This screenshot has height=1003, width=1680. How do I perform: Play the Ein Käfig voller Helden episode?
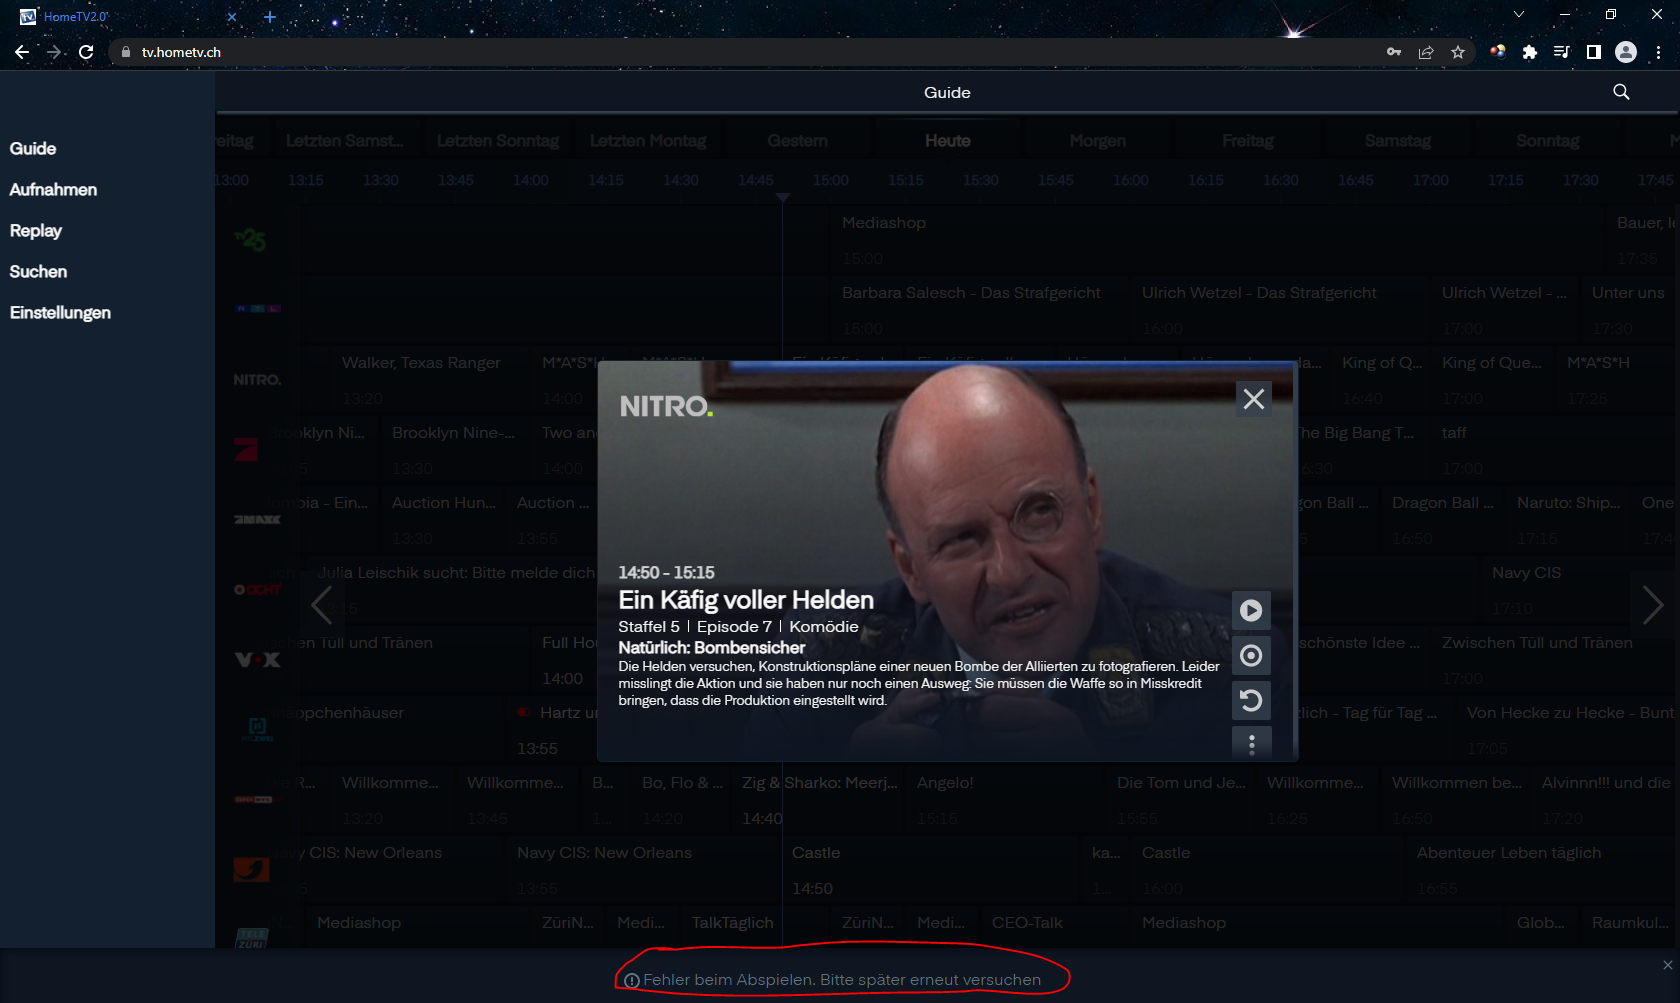coord(1251,610)
